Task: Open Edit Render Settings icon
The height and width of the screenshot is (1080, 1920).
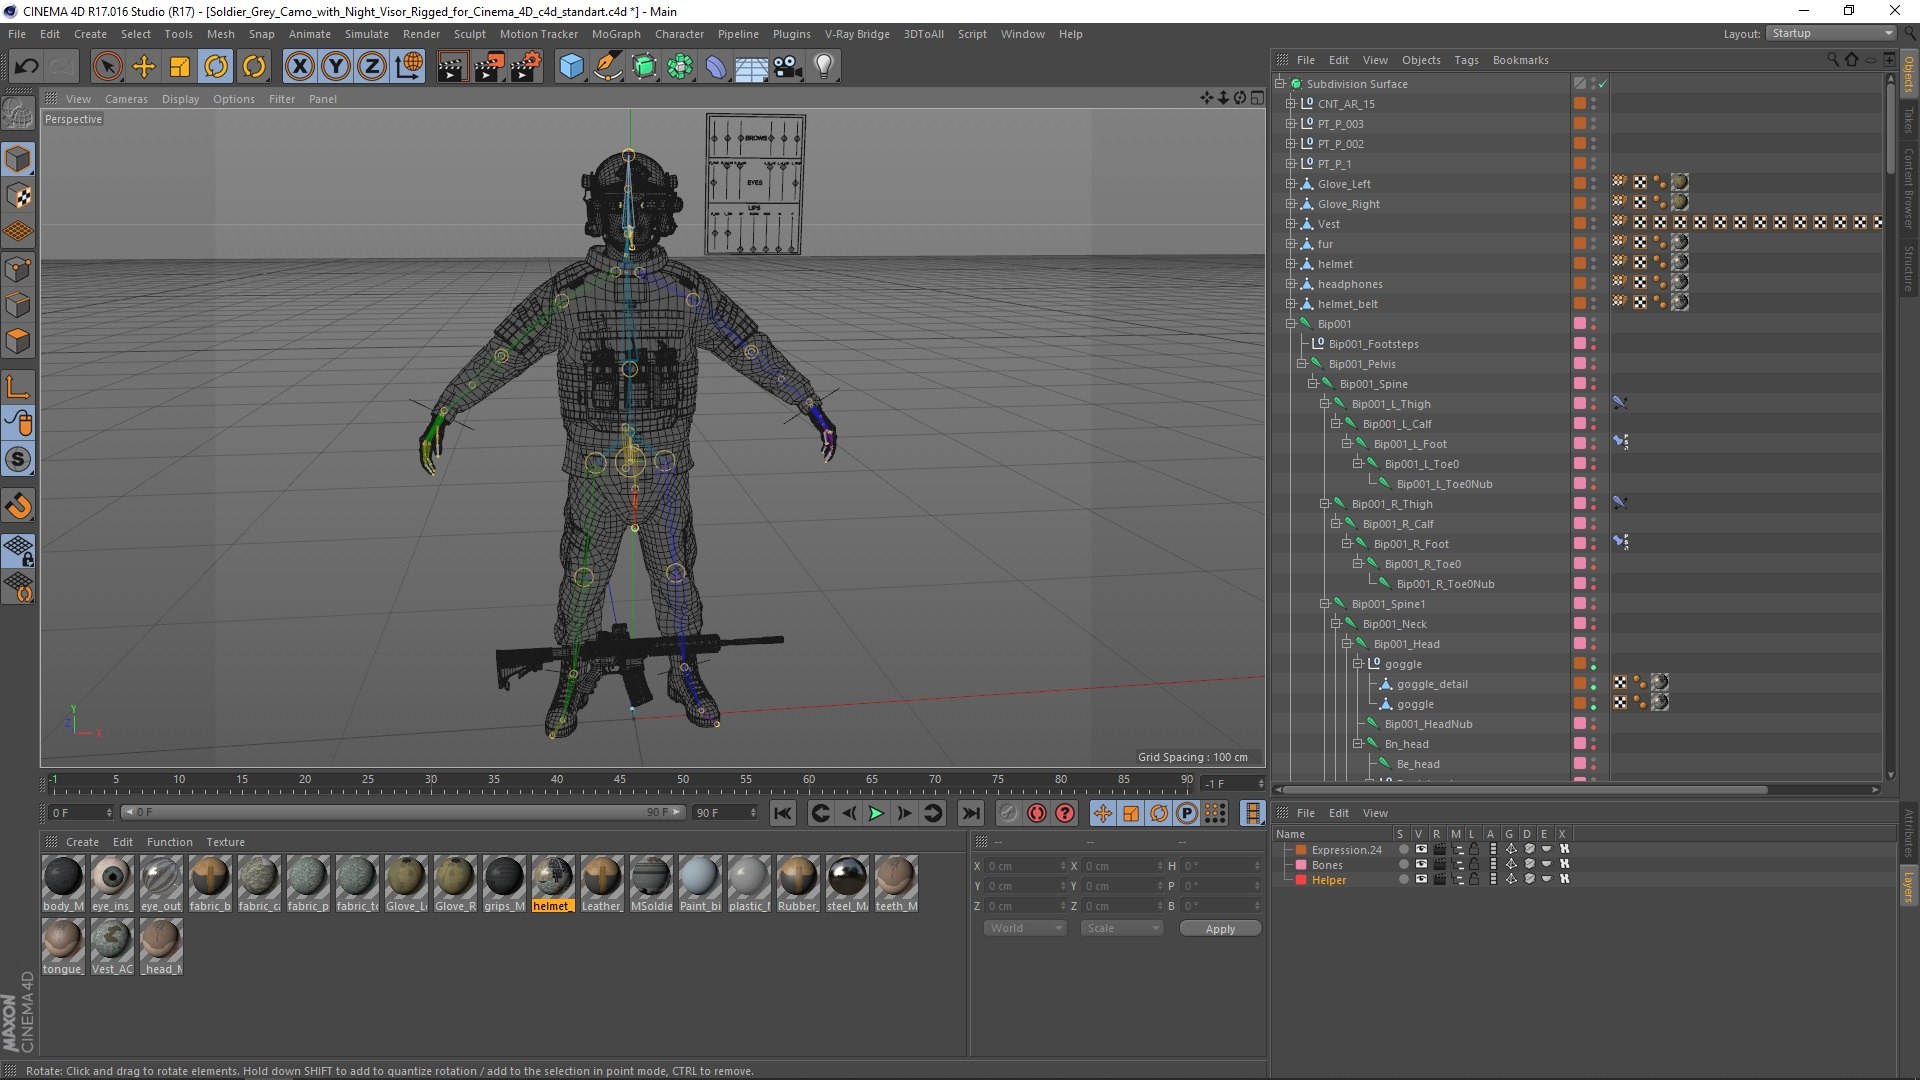Action: 525,67
